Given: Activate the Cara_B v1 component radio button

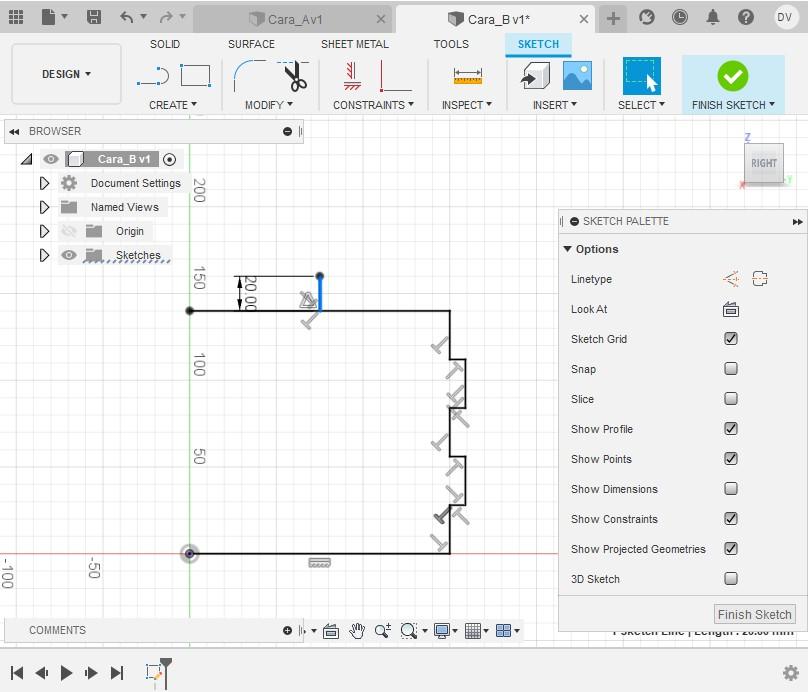Looking at the screenshot, I should [x=169, y=159].
